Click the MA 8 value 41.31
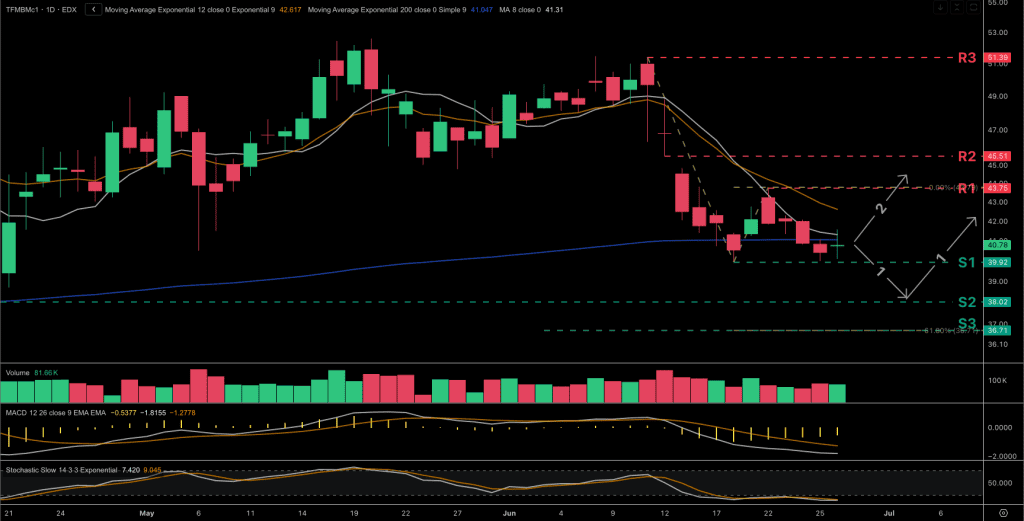This screenshot has height=521, width=1024. 554,10
